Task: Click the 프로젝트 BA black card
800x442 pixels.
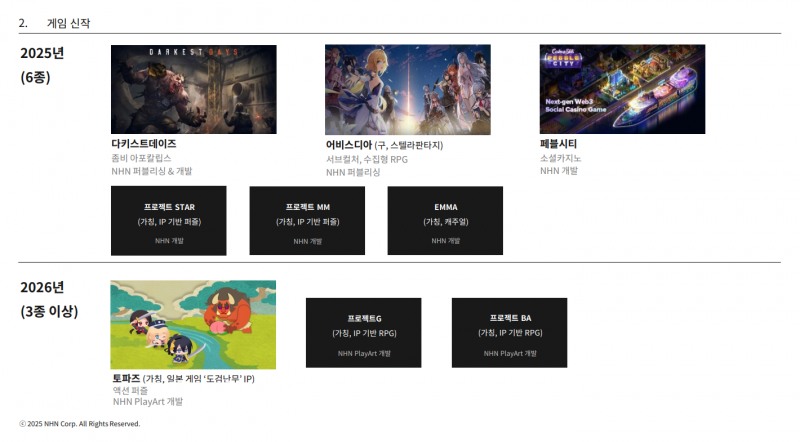Action: click(509, 332)
